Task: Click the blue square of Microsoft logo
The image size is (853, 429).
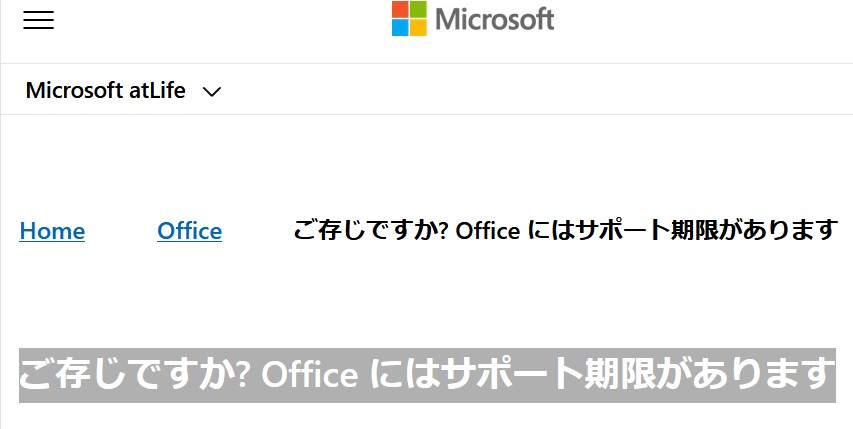Action: point(400,27)
